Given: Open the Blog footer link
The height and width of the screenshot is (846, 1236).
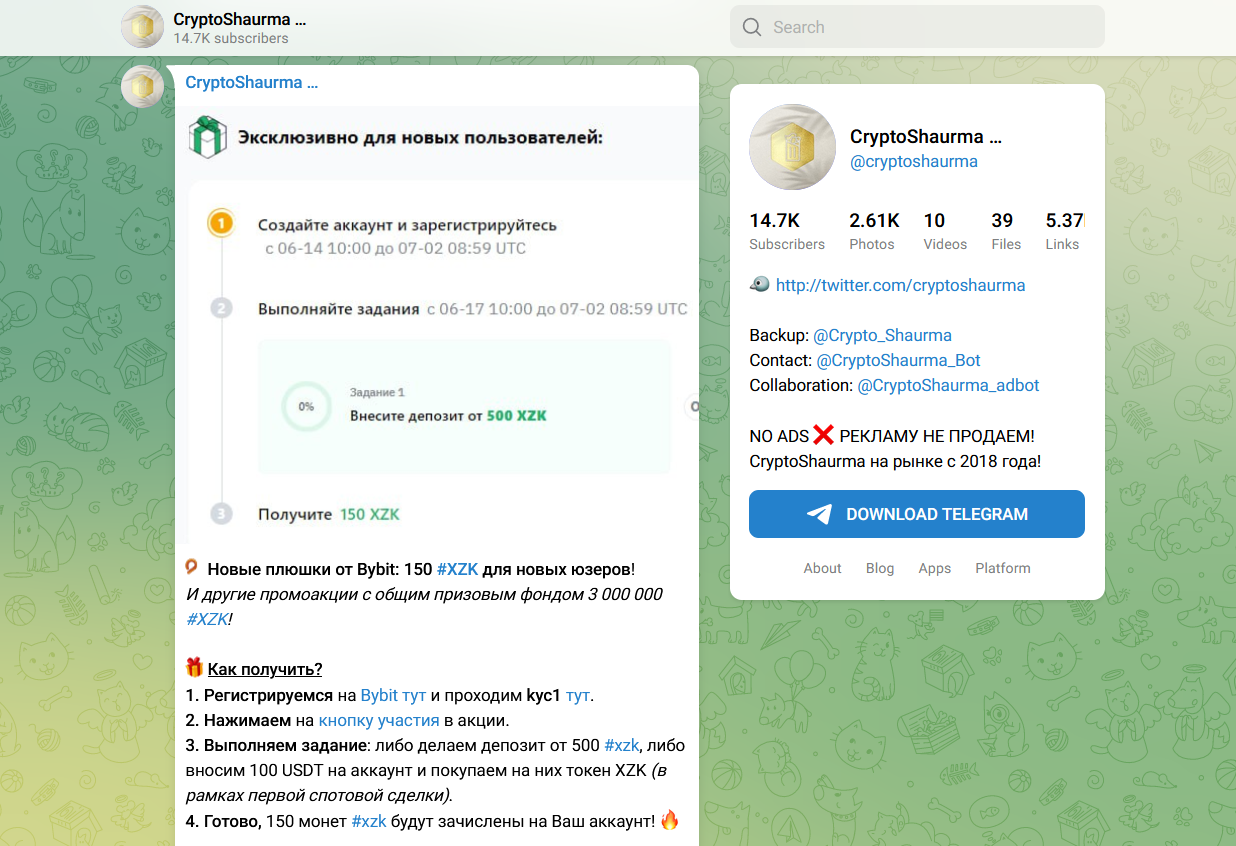Looking at the screenshot, I should (x=880, y=568).
